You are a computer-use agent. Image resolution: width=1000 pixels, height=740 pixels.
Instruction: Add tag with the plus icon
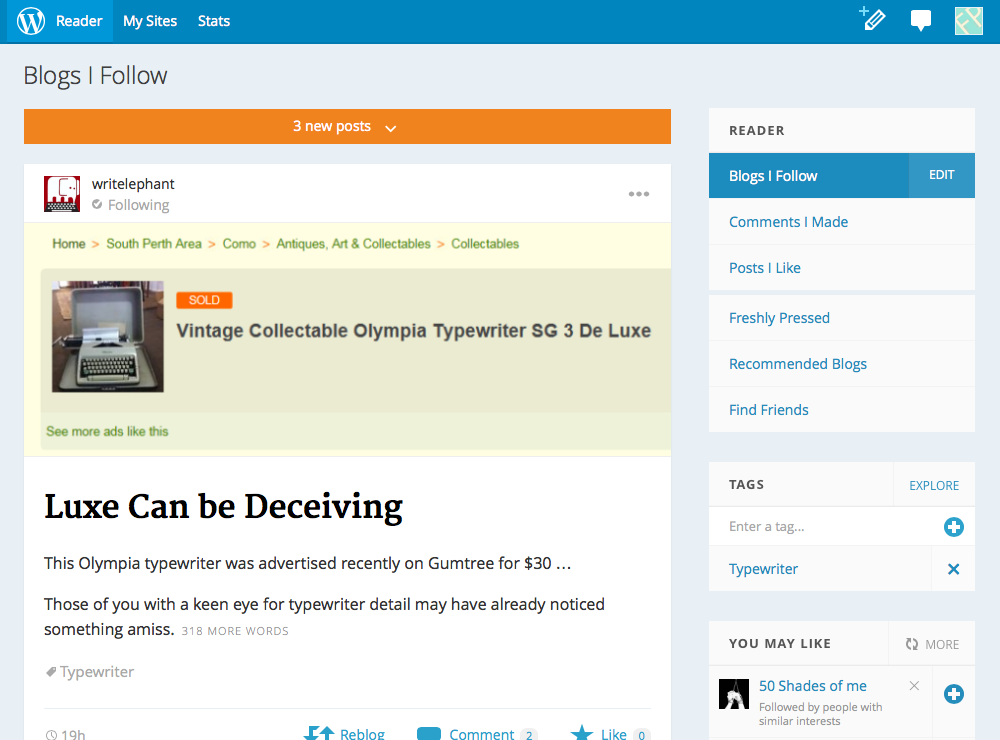[x=953, y=527]
